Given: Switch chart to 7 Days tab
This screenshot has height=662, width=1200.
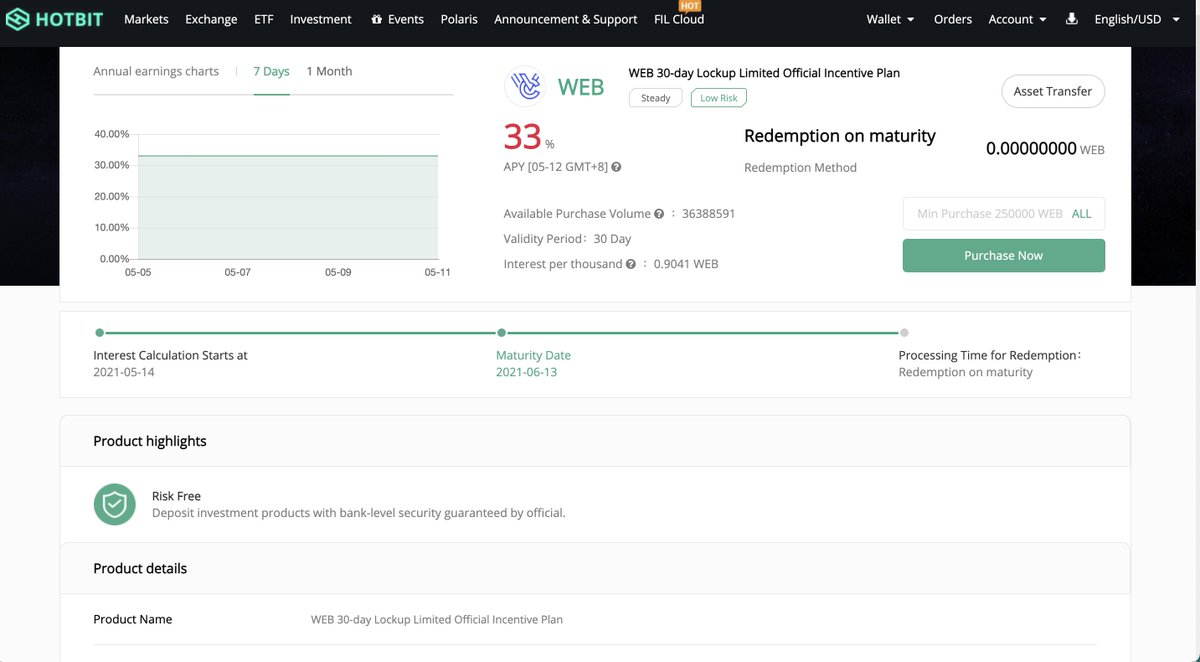Looking at the screenshot, I should [x=271, y=72].
